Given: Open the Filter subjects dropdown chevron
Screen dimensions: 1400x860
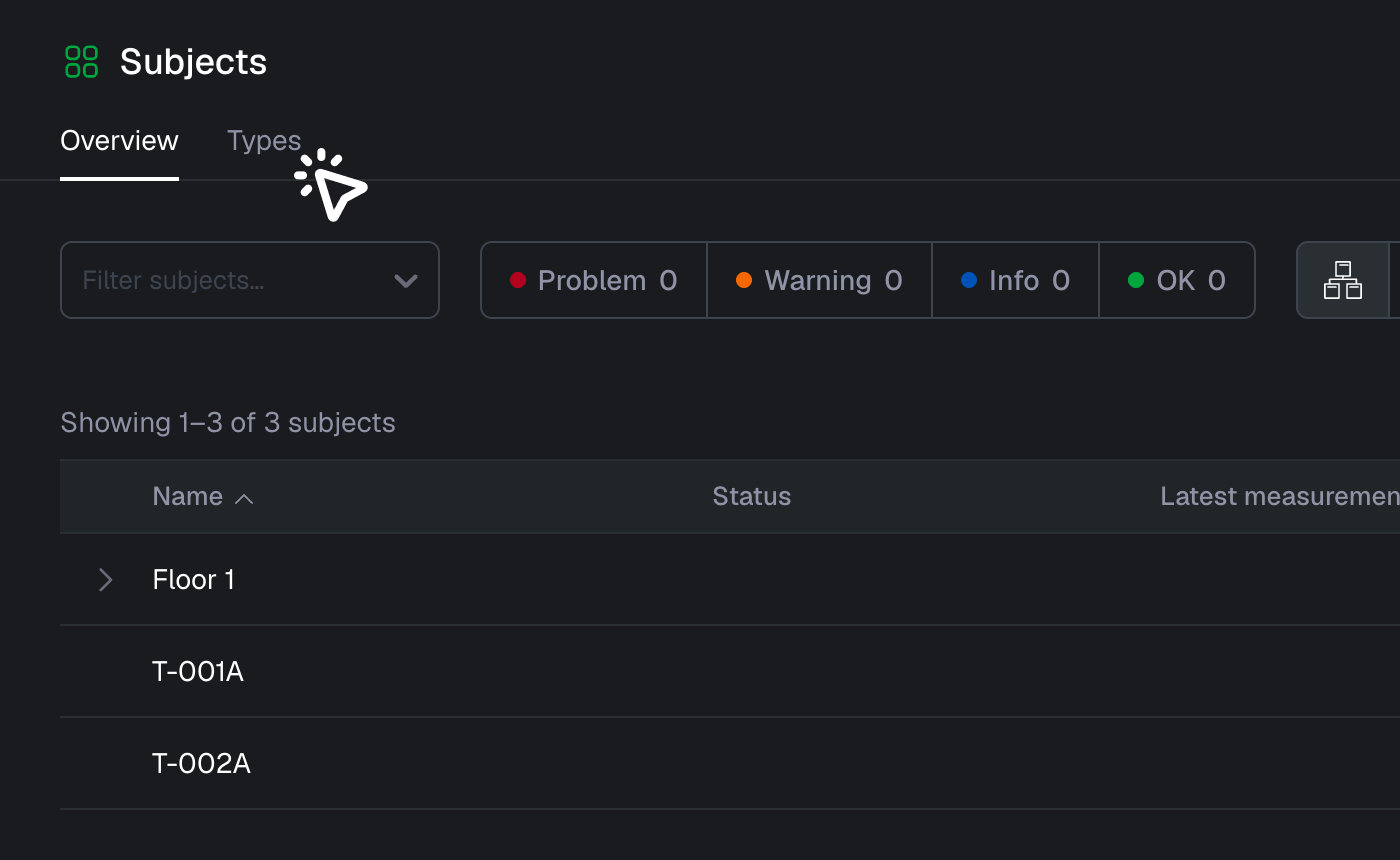Looking at the screenshot, I should 406,281.
